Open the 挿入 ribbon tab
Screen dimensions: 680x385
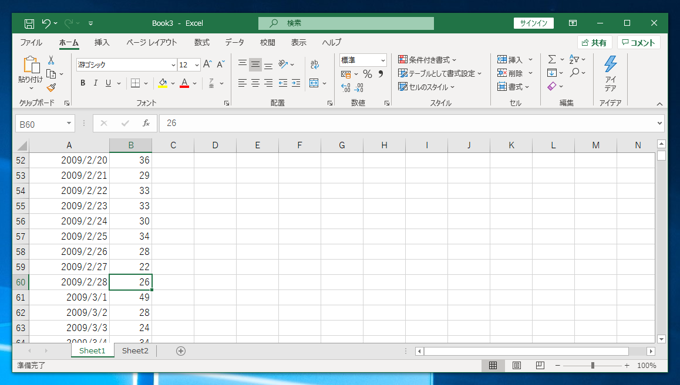pyautogui.click(x=102, y=42)
